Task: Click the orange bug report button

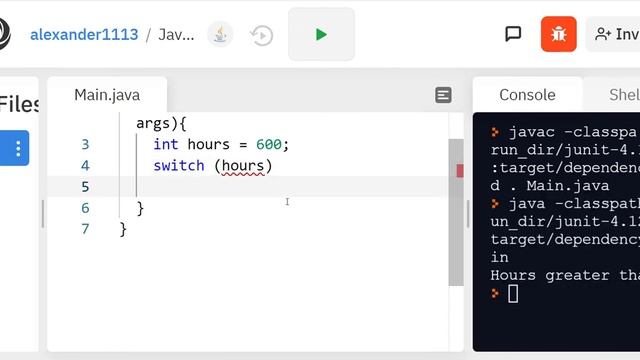Action: (x=558, y=34)
